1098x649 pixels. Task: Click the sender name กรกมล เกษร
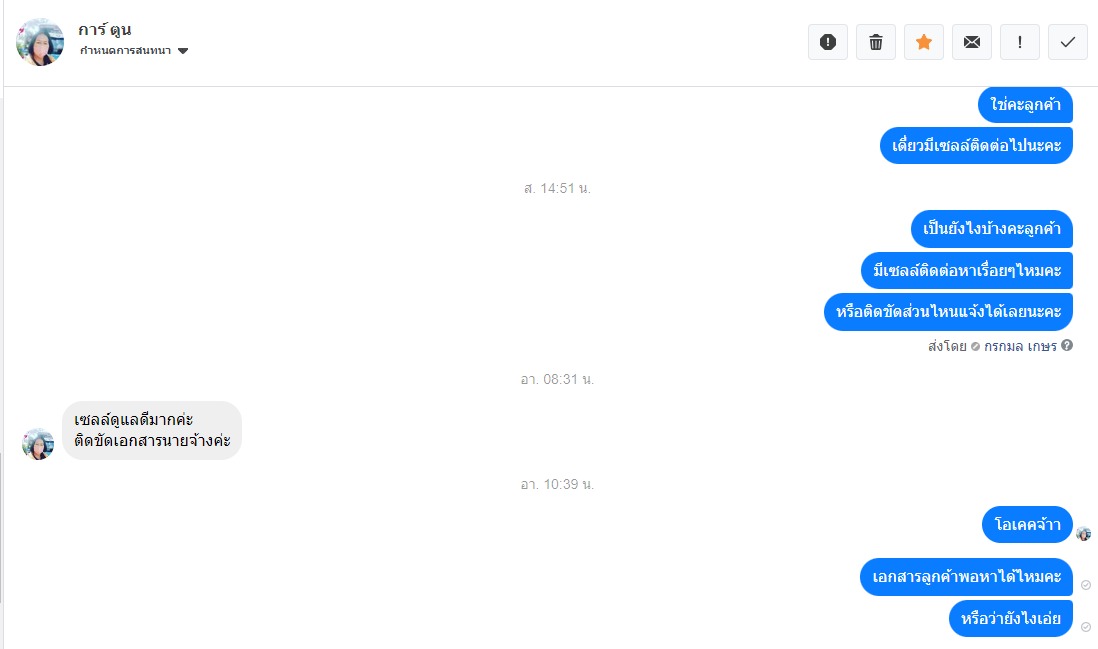pos(1020,346)
